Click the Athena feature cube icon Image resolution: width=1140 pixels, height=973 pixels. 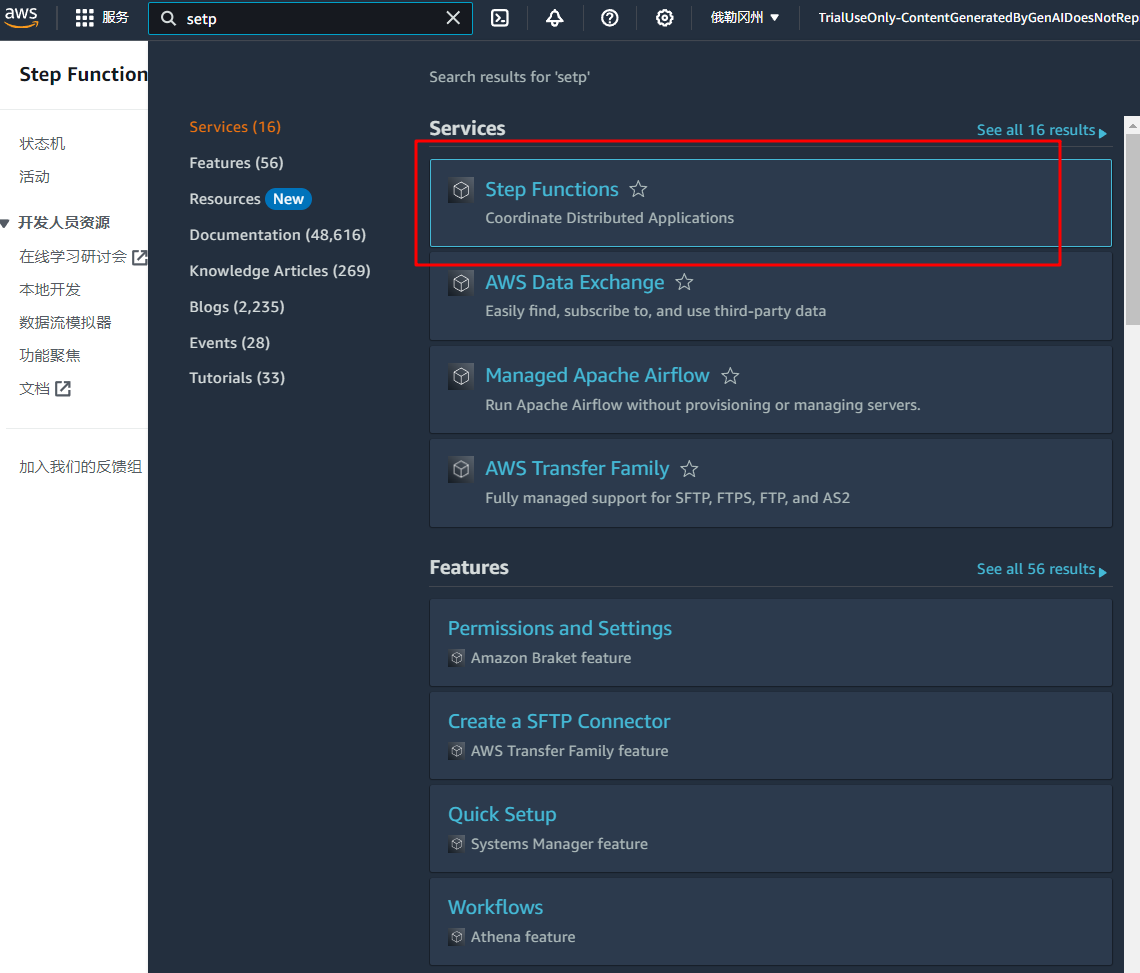457,937
